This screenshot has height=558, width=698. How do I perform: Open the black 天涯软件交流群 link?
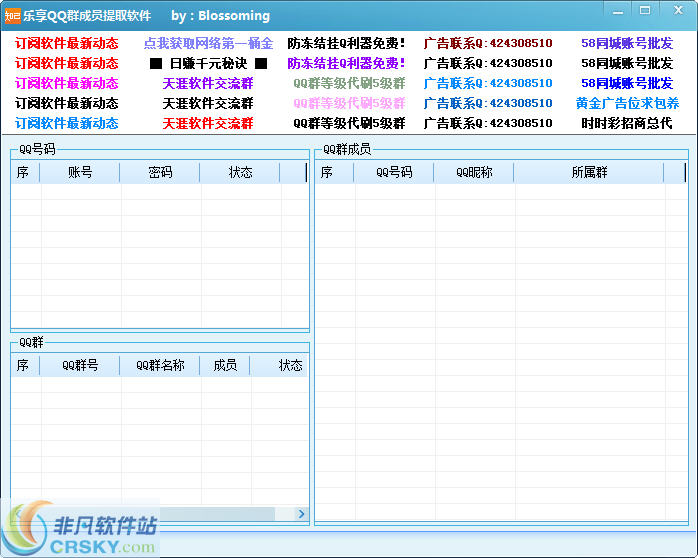tap(208, 103)
